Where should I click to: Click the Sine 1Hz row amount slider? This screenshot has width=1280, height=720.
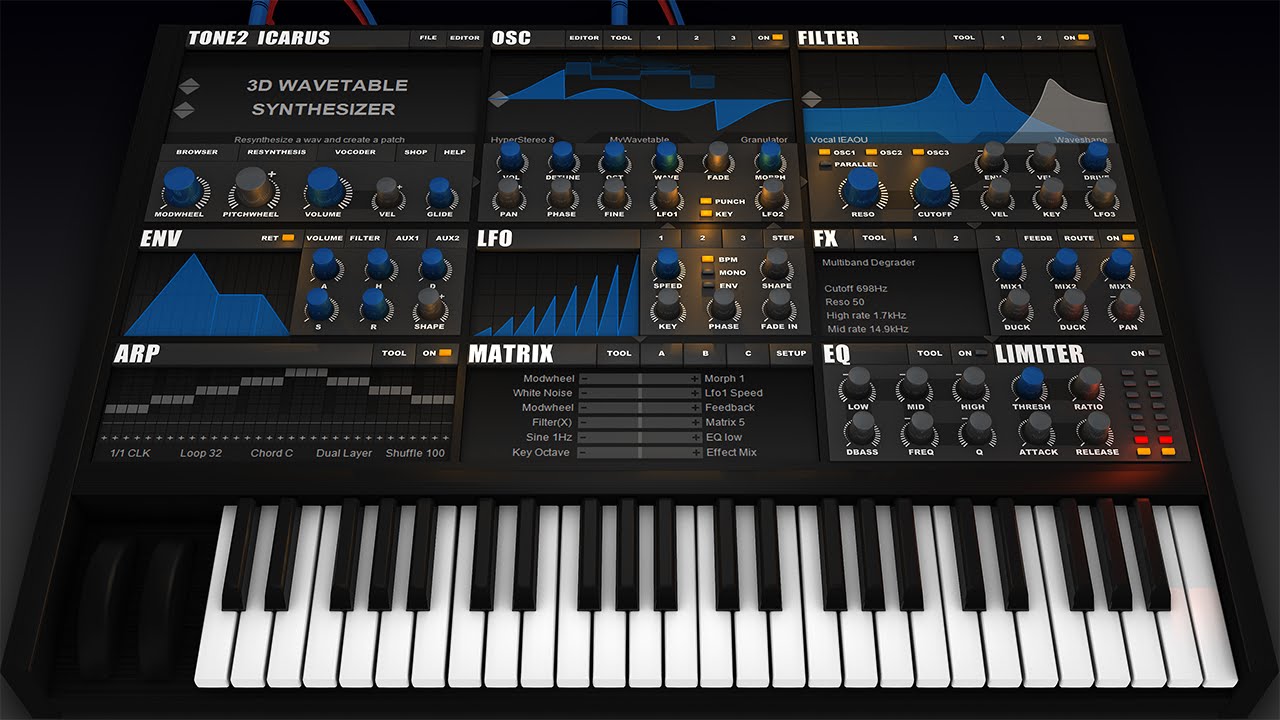pos(639,437)
